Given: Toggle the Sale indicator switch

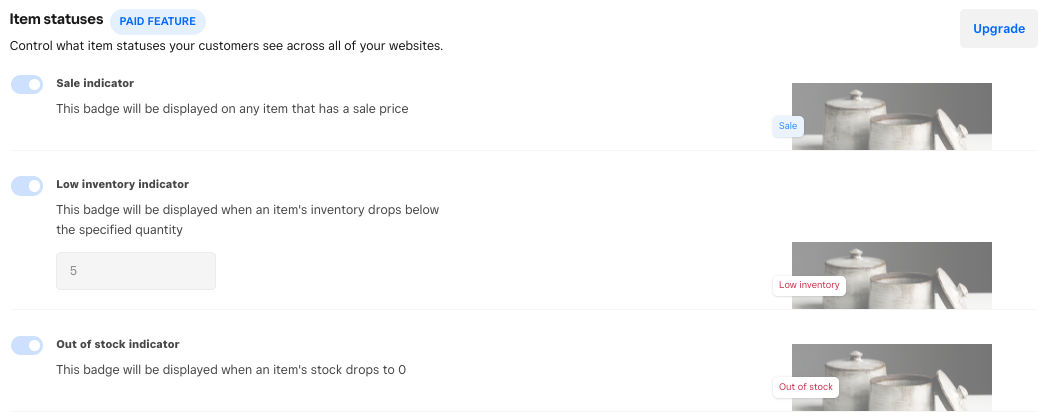Looking at the screenshot, I should [x=27, y=85].
